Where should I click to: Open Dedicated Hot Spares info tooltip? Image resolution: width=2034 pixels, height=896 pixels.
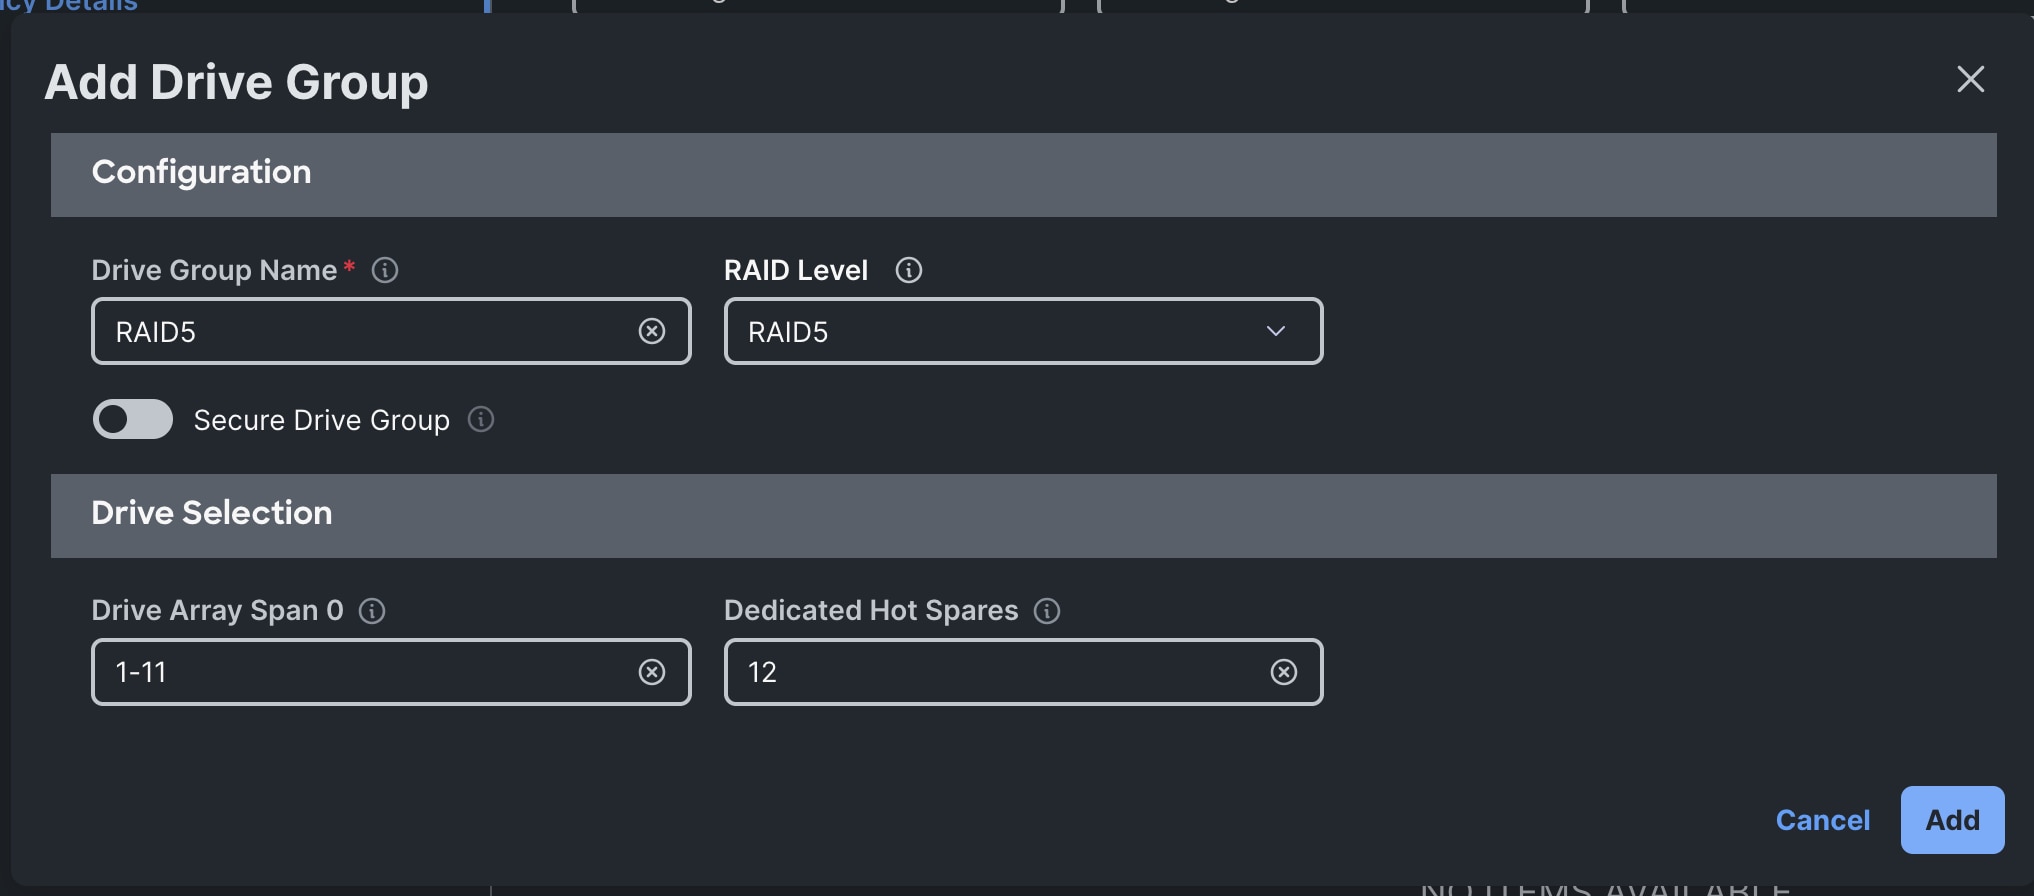pyautogui.click(x=1047, y=611)
